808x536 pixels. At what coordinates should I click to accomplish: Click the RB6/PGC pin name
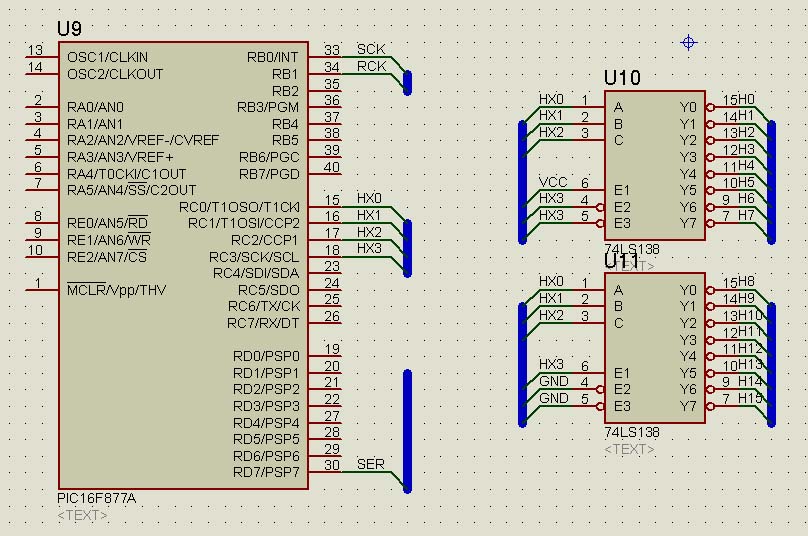268,157
